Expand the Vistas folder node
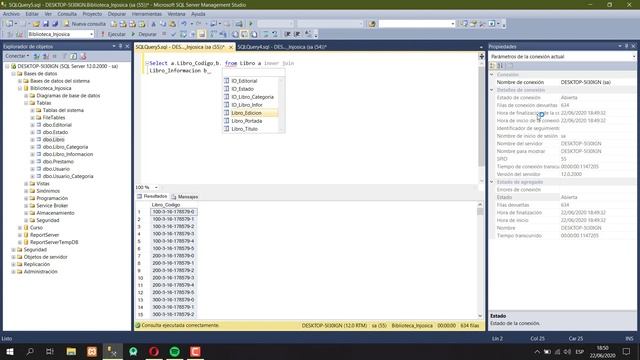 click(26, 184)
